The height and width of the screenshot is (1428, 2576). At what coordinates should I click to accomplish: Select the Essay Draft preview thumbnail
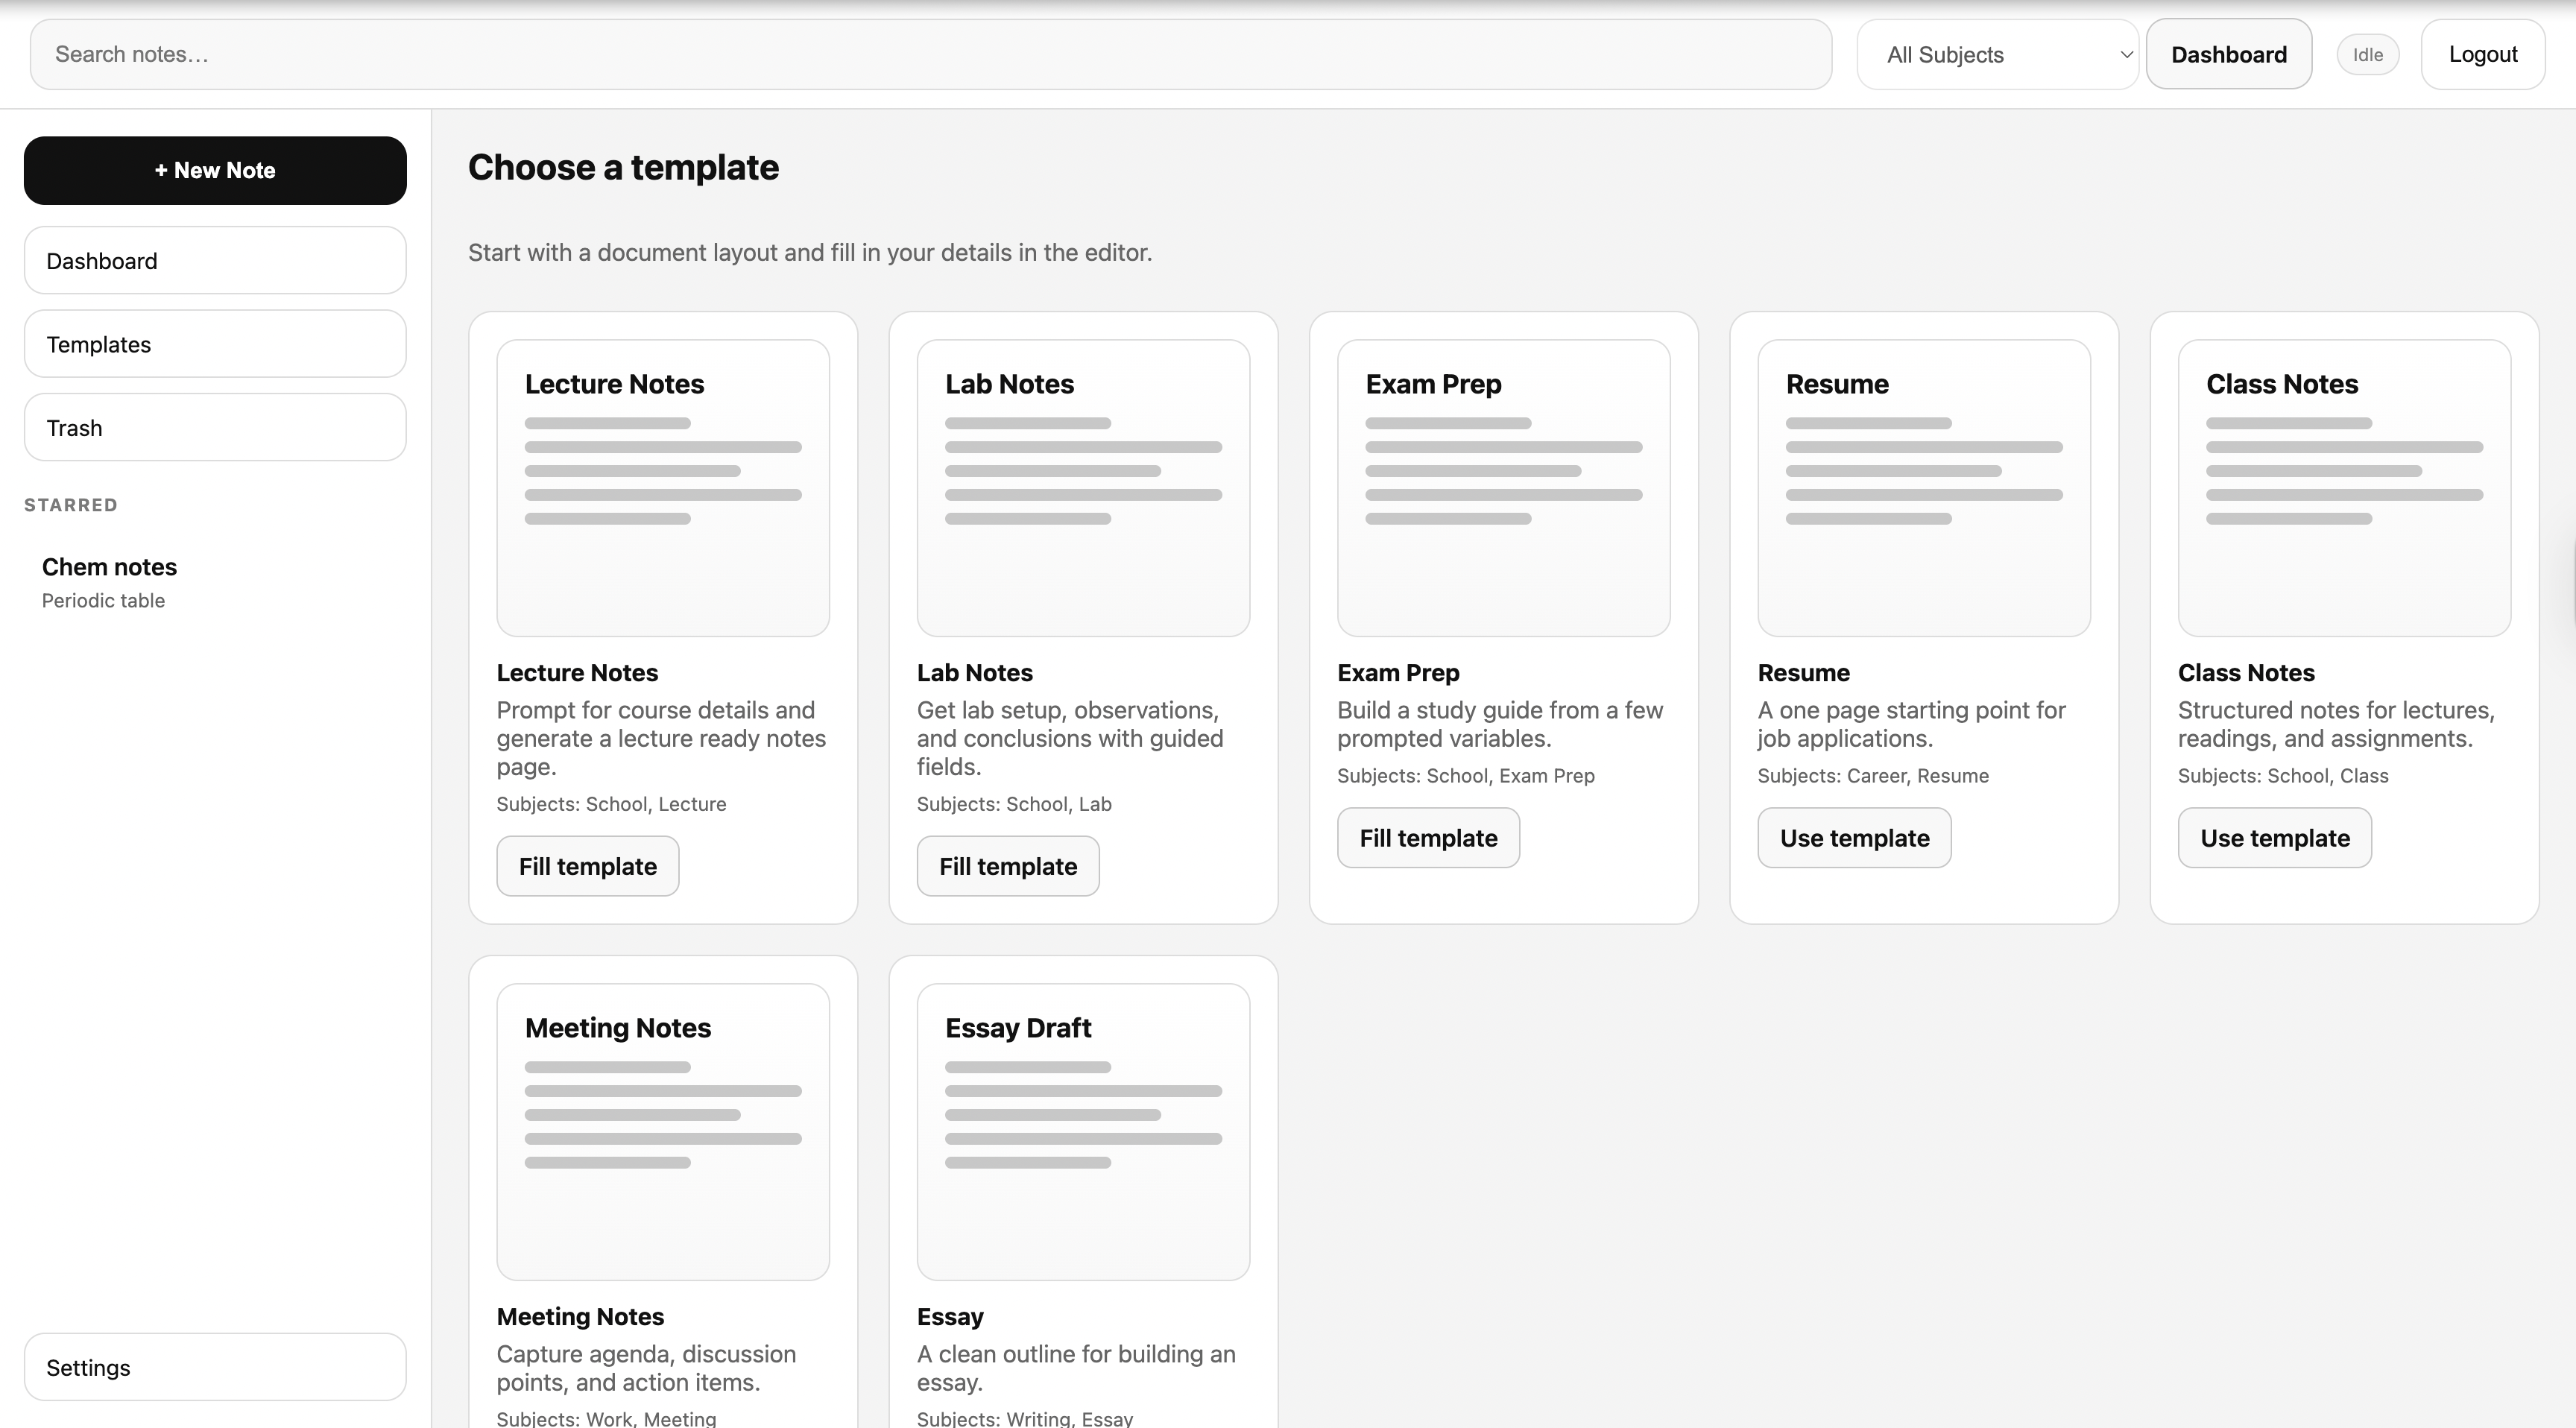point(1083,1132)
